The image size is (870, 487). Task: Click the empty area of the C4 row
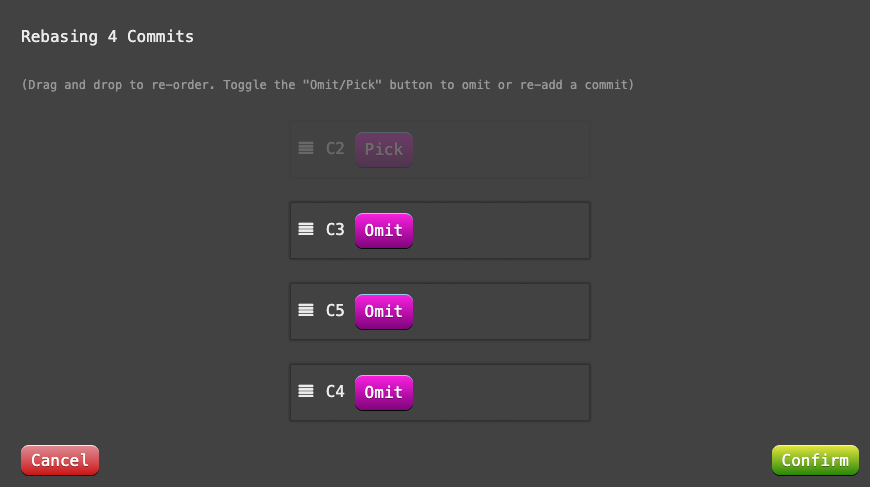(x=500, y=392)
